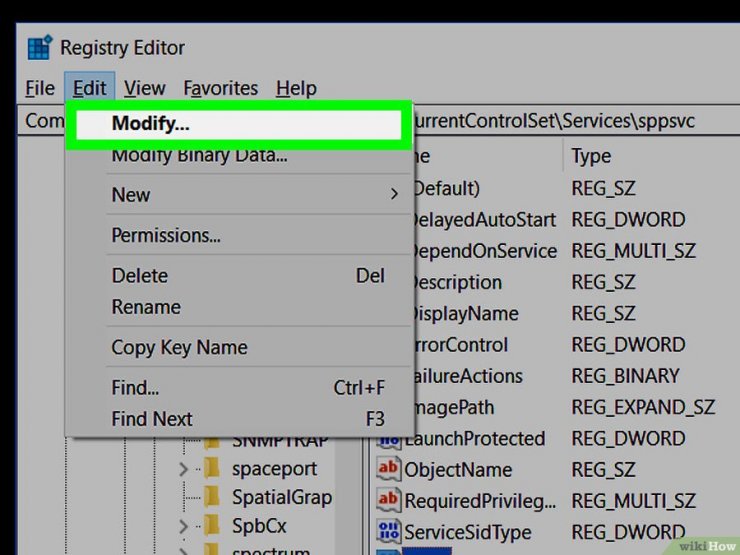Click REG_DWORD type of ServiceSidType
Screen dimensions: 740x555
tap(628, 532)
